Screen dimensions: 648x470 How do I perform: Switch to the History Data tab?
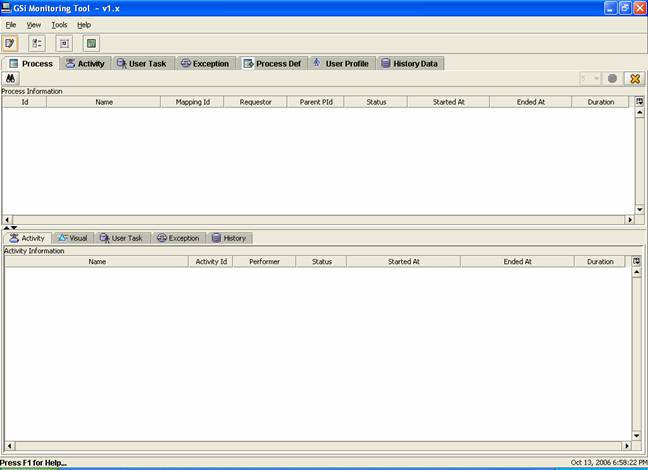pyautogui.click(x=409, y=63)
